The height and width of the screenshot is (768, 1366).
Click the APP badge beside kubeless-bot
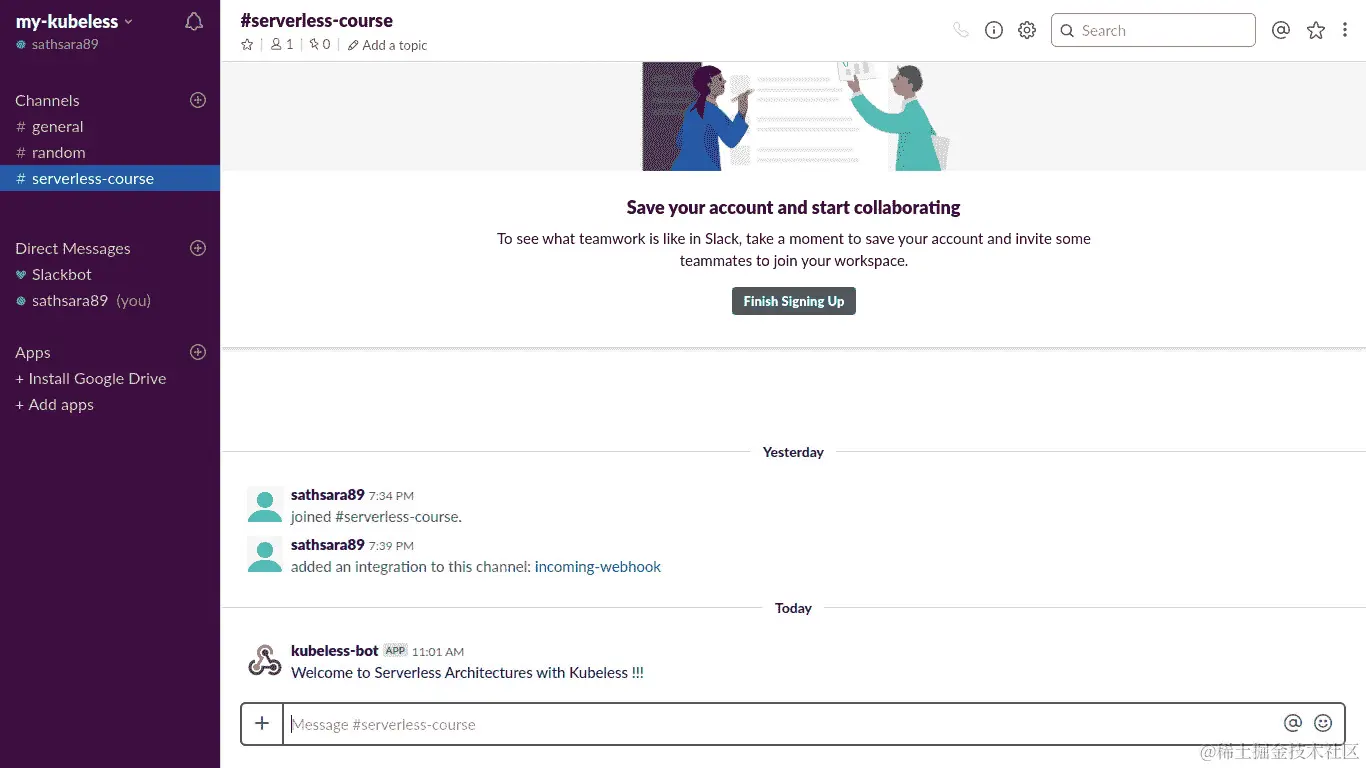(x=395, y=650)
